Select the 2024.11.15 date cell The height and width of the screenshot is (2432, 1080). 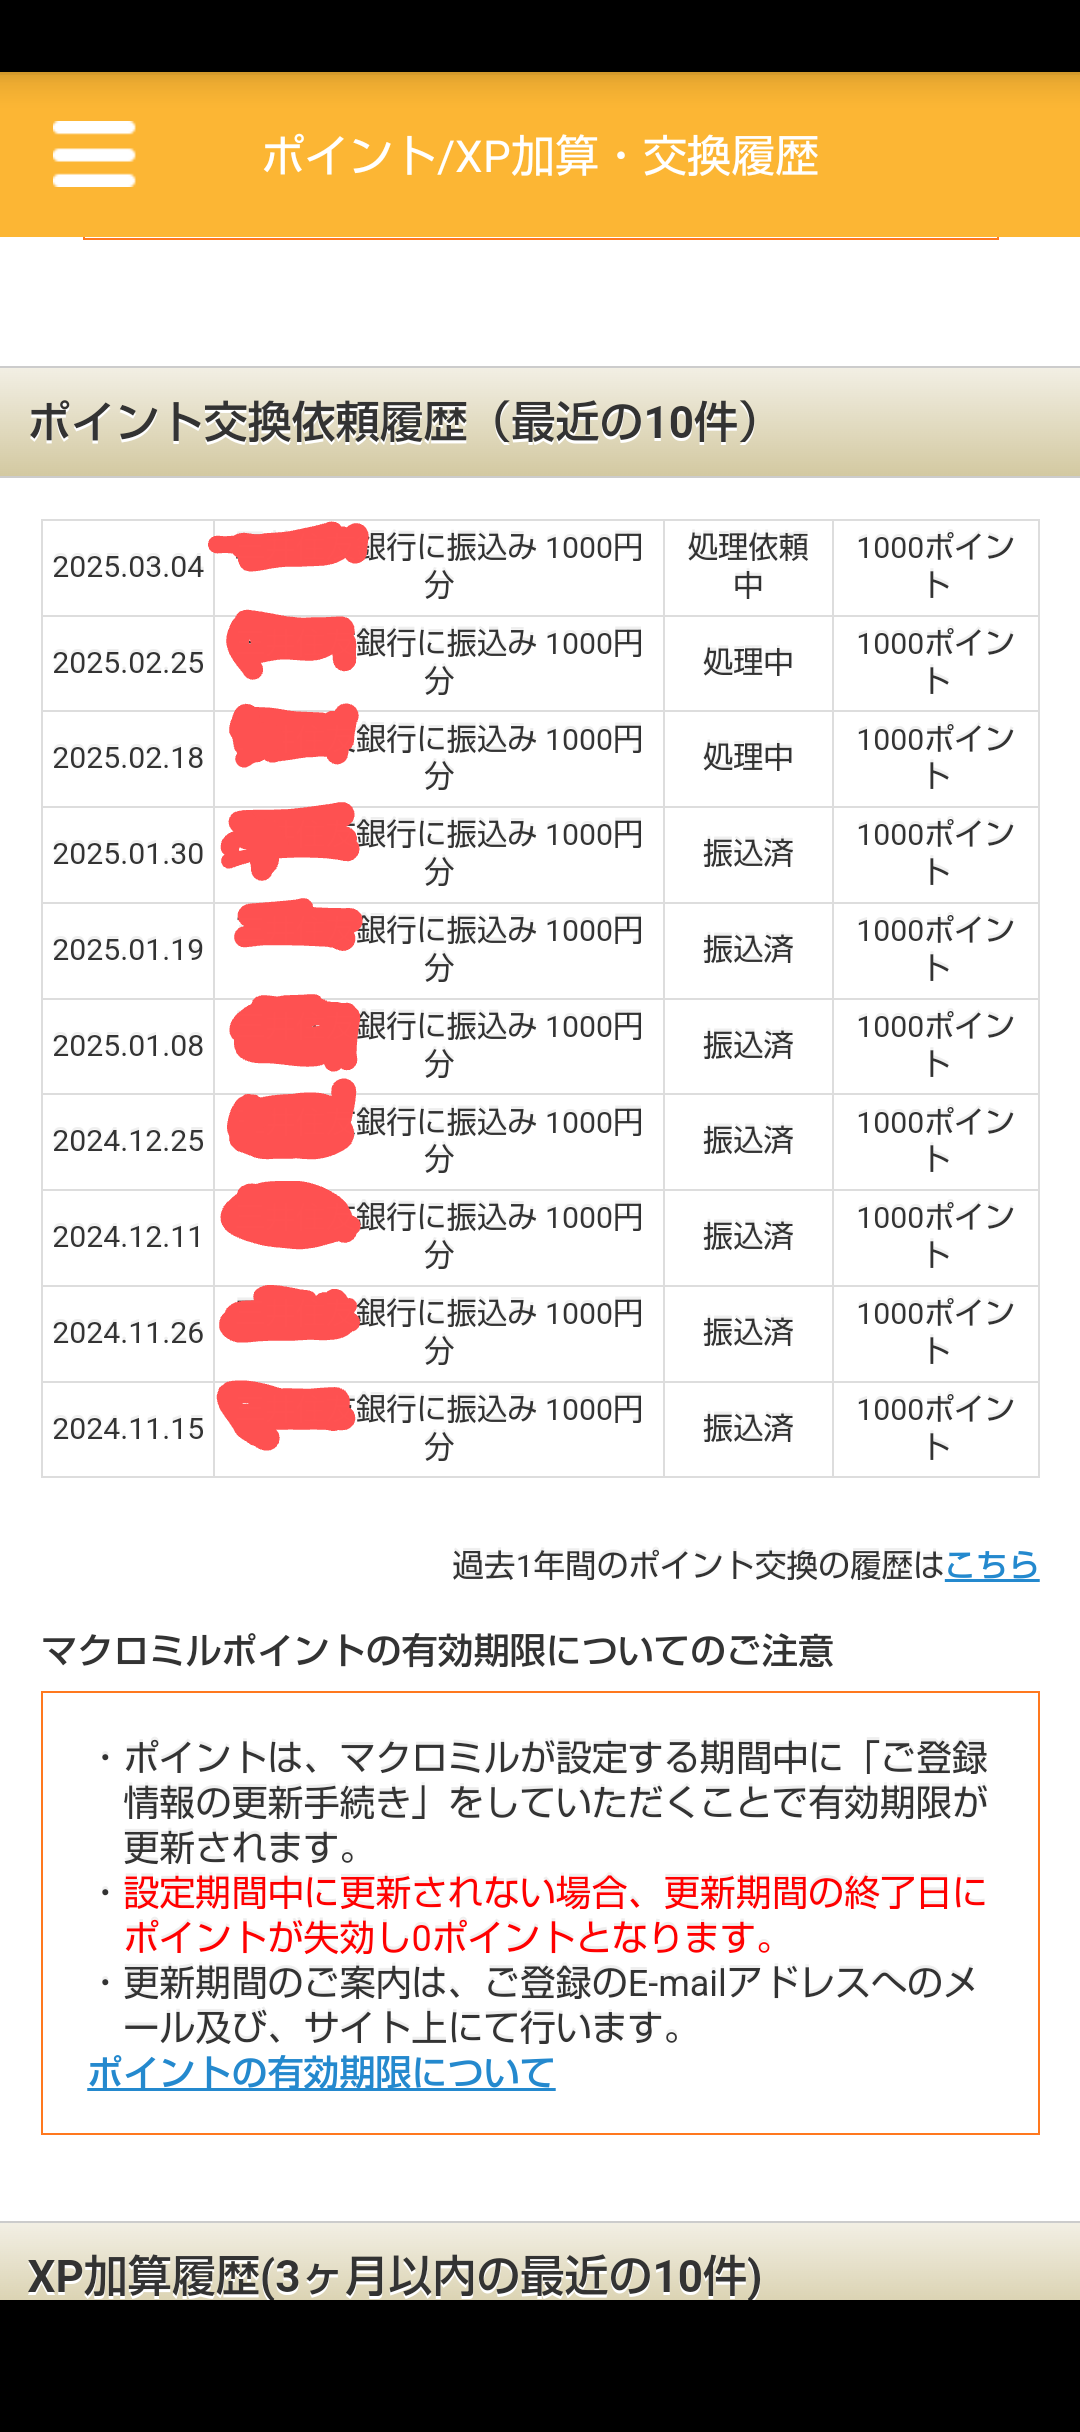128,1429
